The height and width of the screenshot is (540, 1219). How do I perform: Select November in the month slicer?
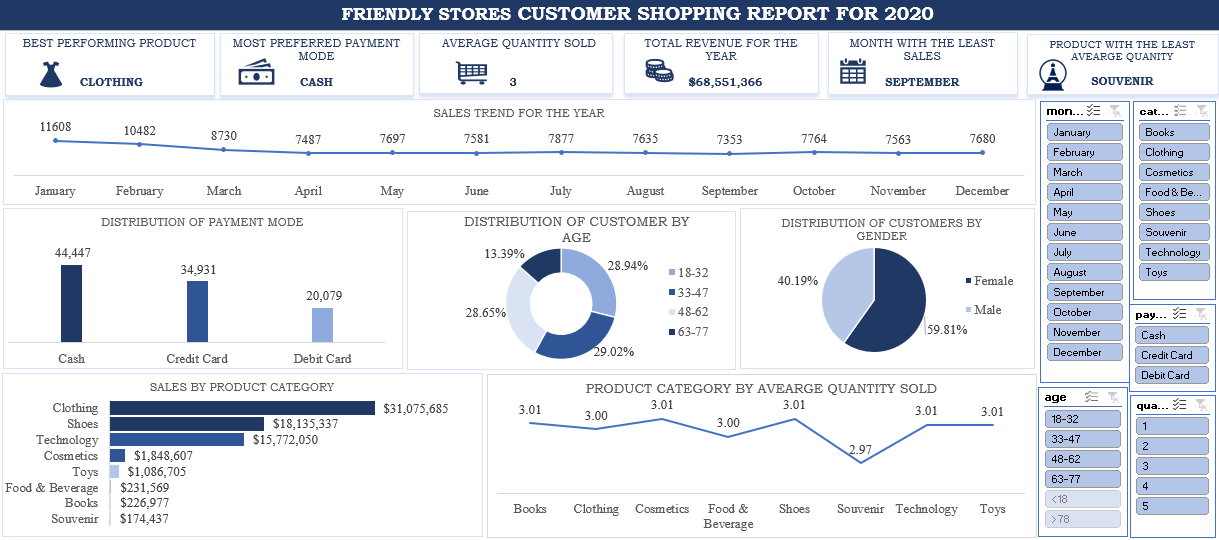coord(1084,332)
